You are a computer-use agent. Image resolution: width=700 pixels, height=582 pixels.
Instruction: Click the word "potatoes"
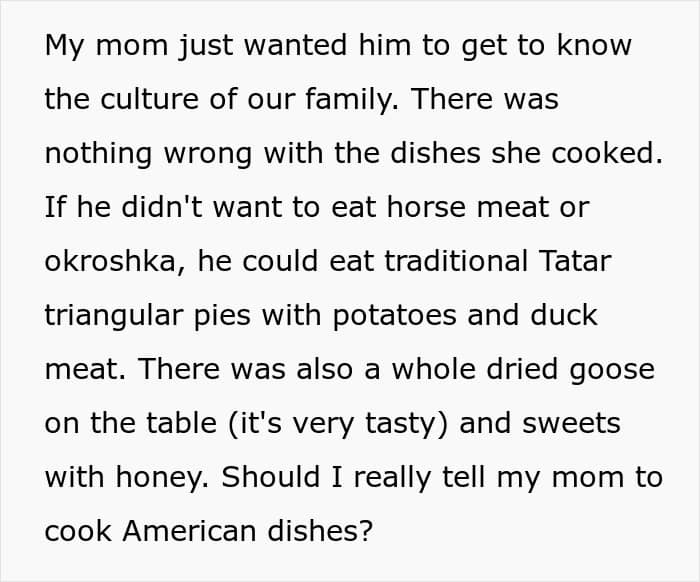(384, 316)
